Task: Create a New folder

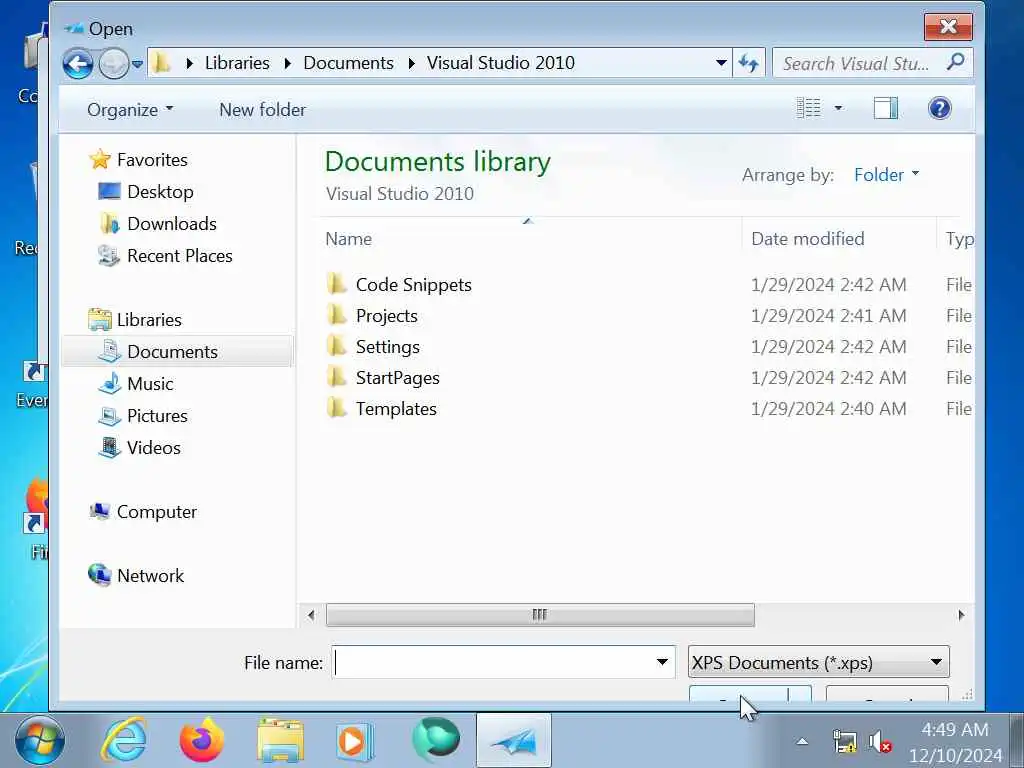Action: coord(263,110)
